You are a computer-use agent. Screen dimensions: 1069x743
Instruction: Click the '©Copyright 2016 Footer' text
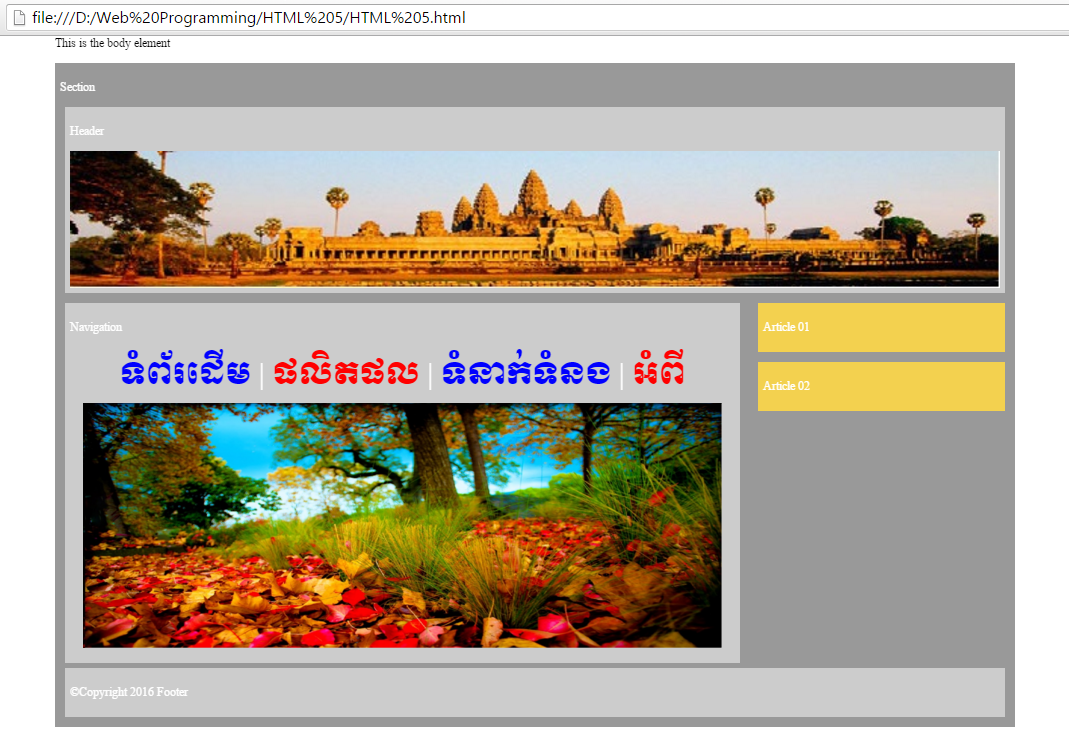pyautogui.click(x=129, y=692)
